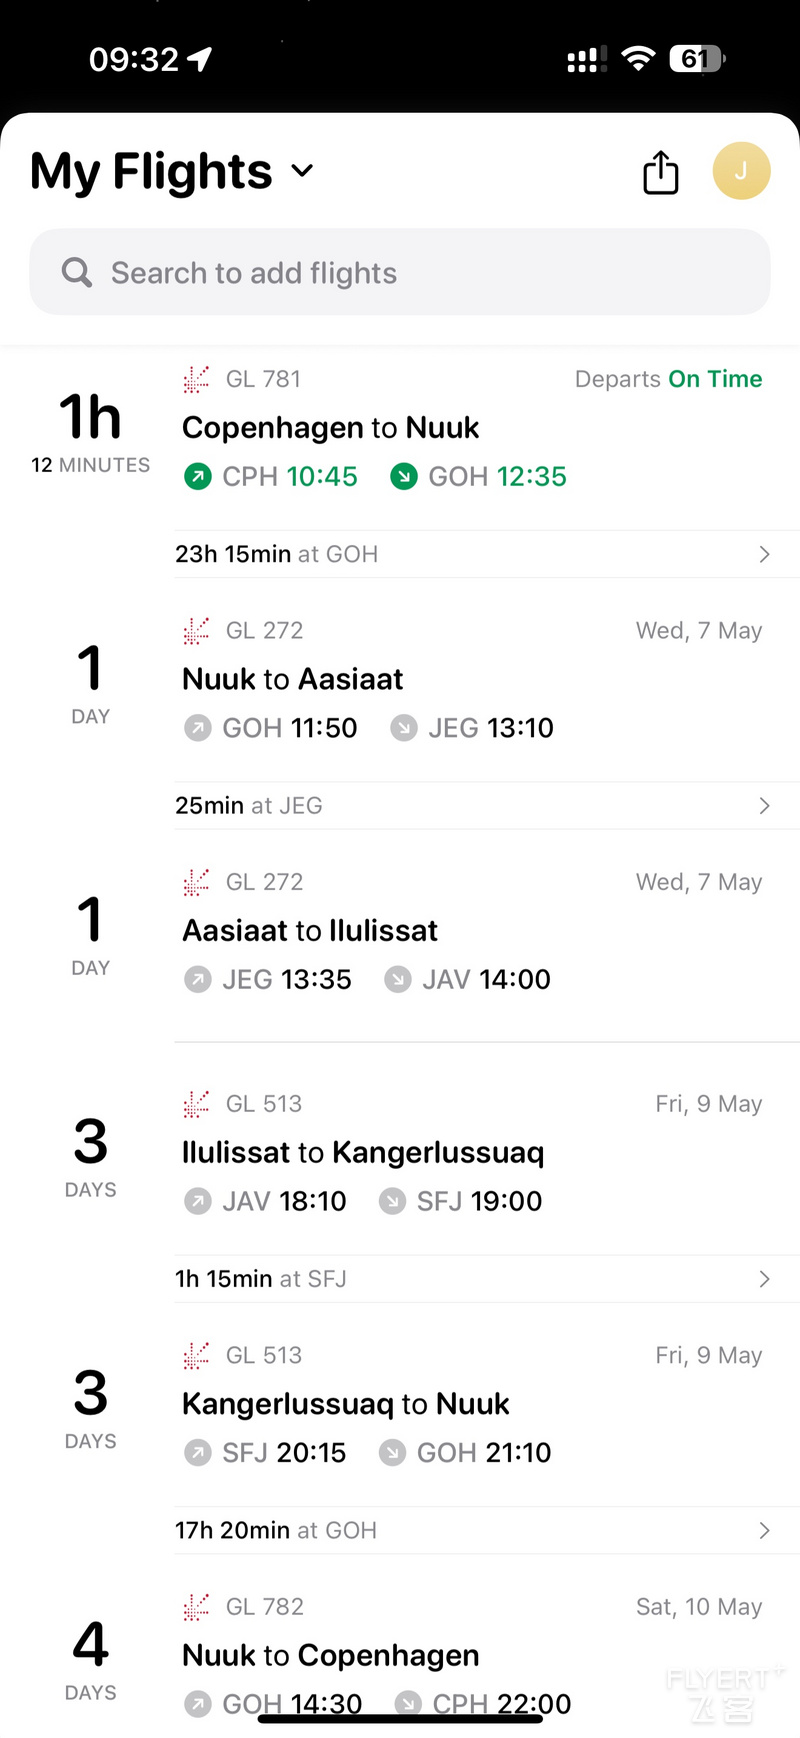Open the 23h 15min at GOH layover chevron
800x1738 pixels.
(x=764, y=554)
